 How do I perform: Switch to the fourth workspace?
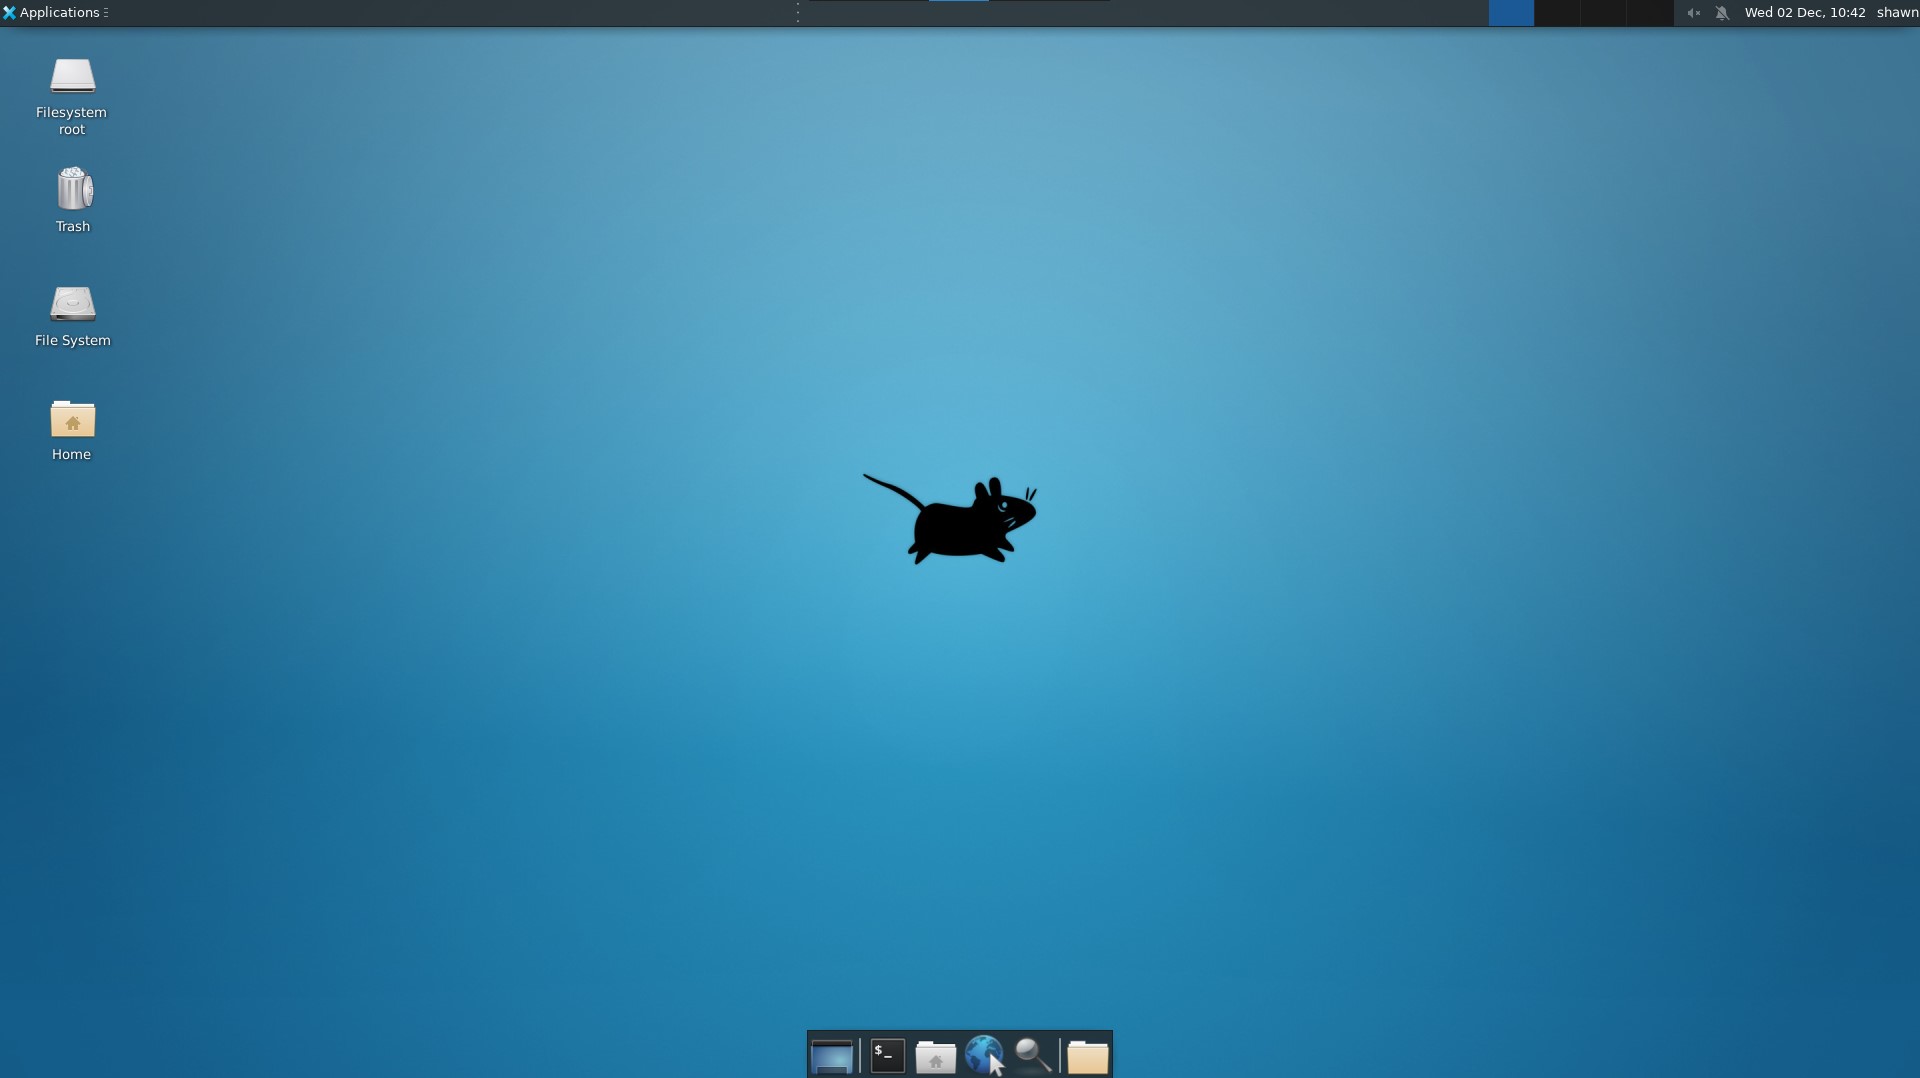1650,13
